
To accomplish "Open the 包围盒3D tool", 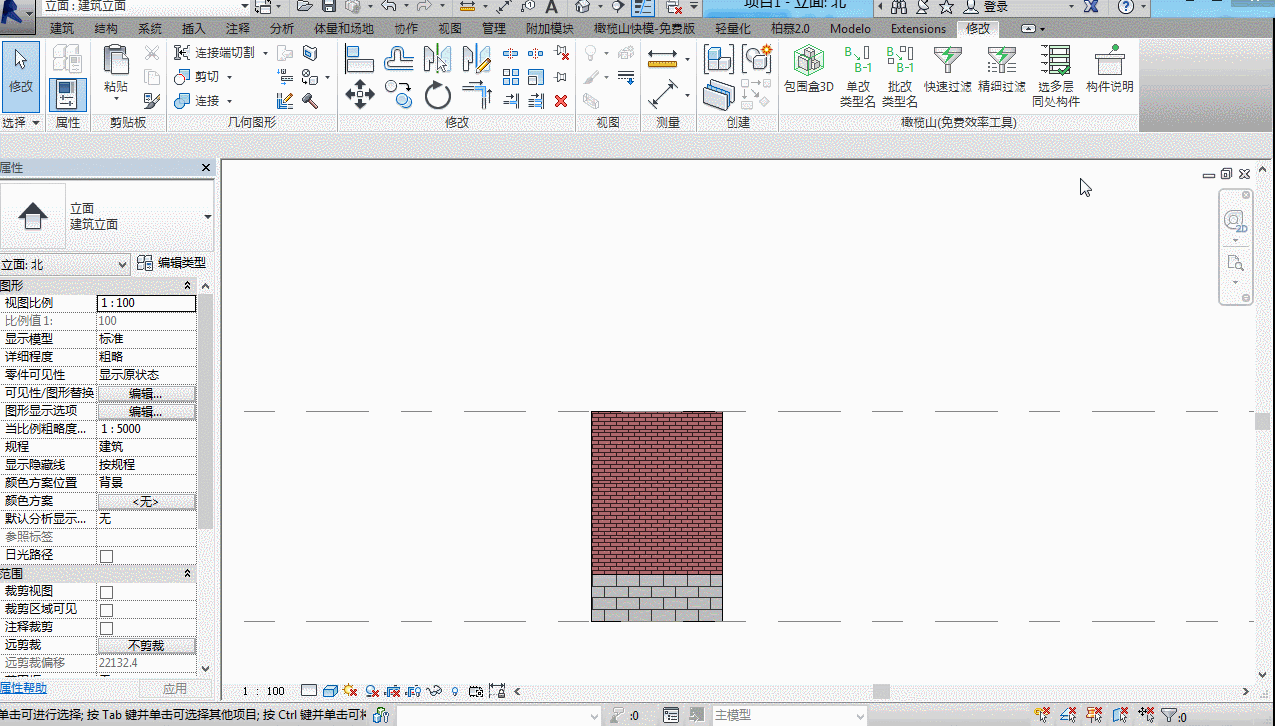I will [808, 69].
